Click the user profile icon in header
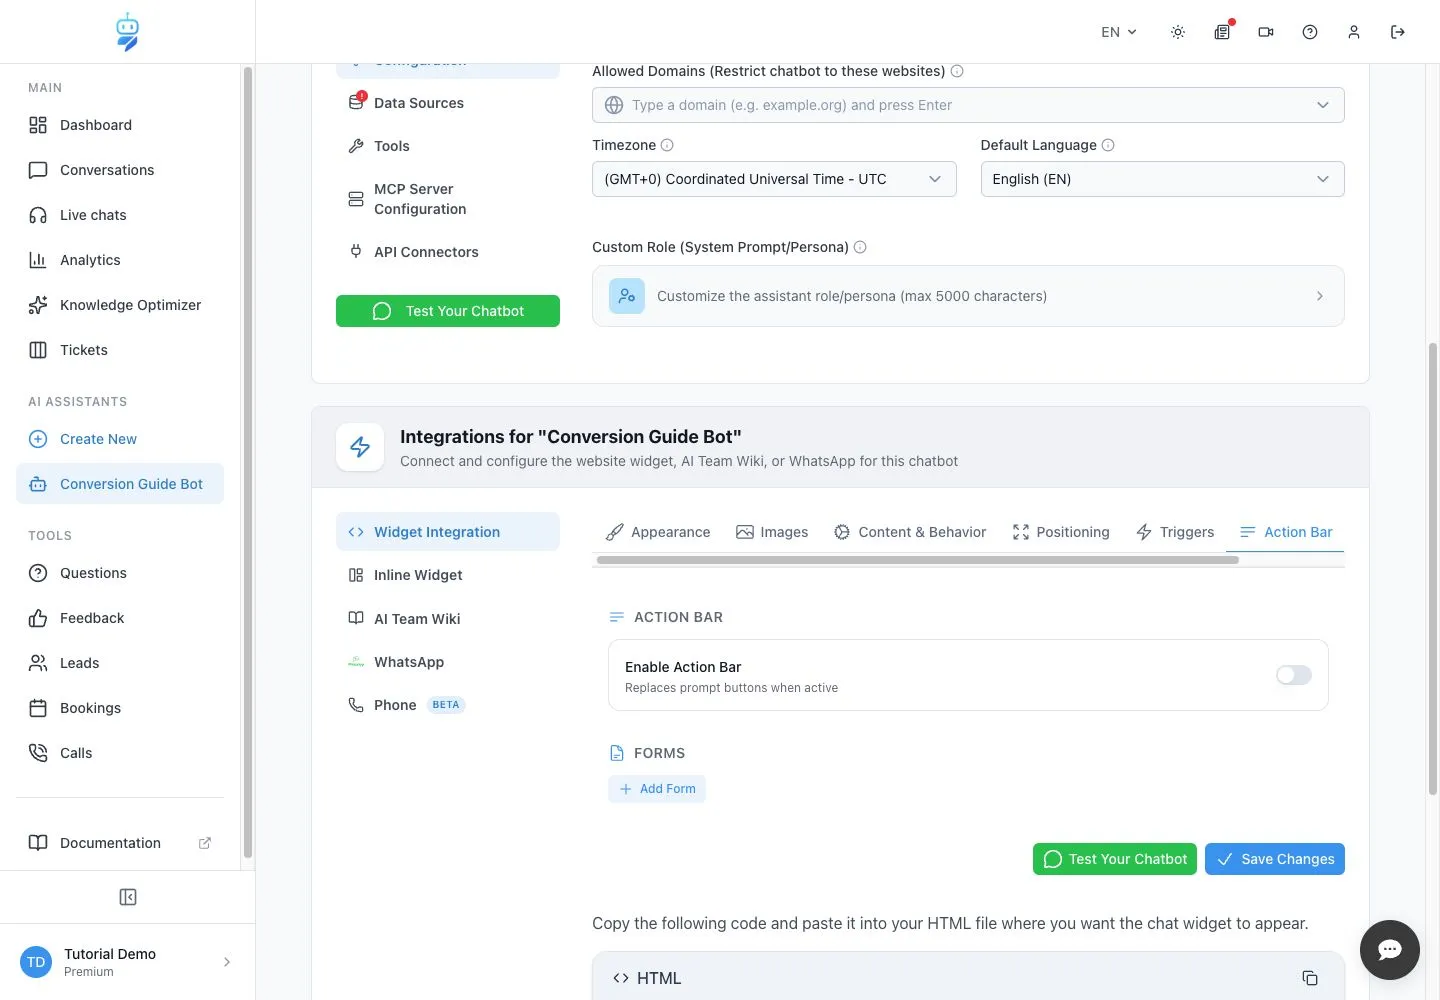Viewport: 1440px width, 1000px height. pos(1354,32)
